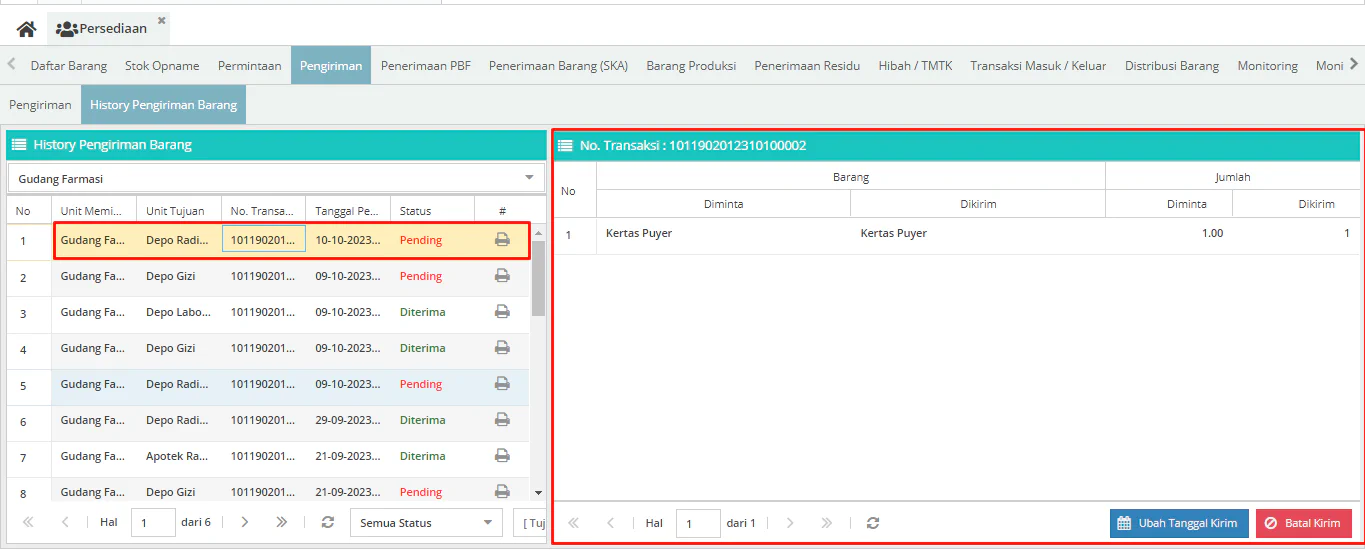This screenshot has height=550, width=1365.
Task: Open the Gudang Farmasi unit dropdown
Action: pos(276,178)
